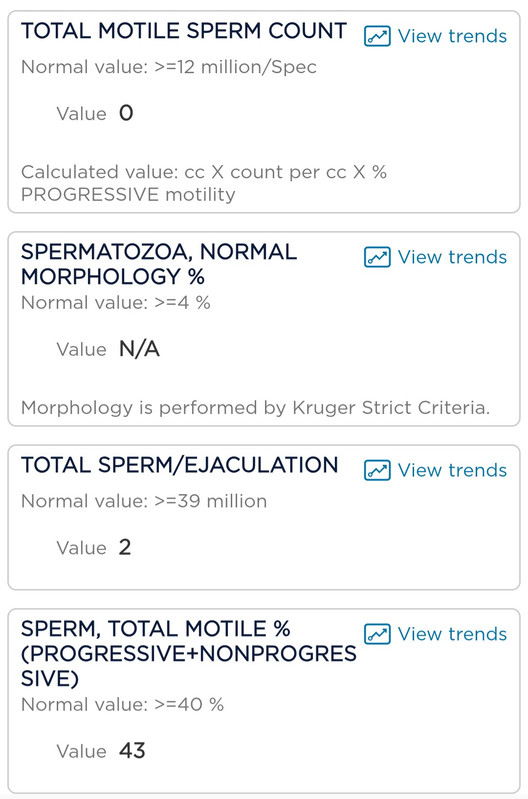This screenshot has width=528, height=799.
Task: Click the trend chart icon for Total Motile Sperm Count
Action: 377,36
